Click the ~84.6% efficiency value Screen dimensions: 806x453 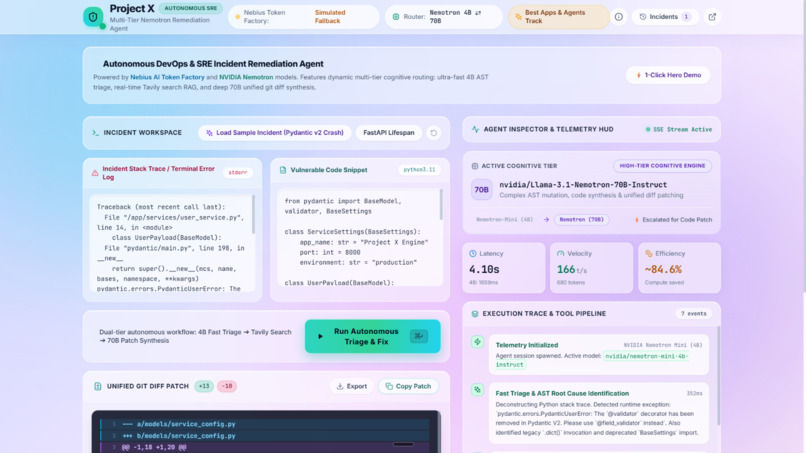pyautogui.click(x=663, y=269)
